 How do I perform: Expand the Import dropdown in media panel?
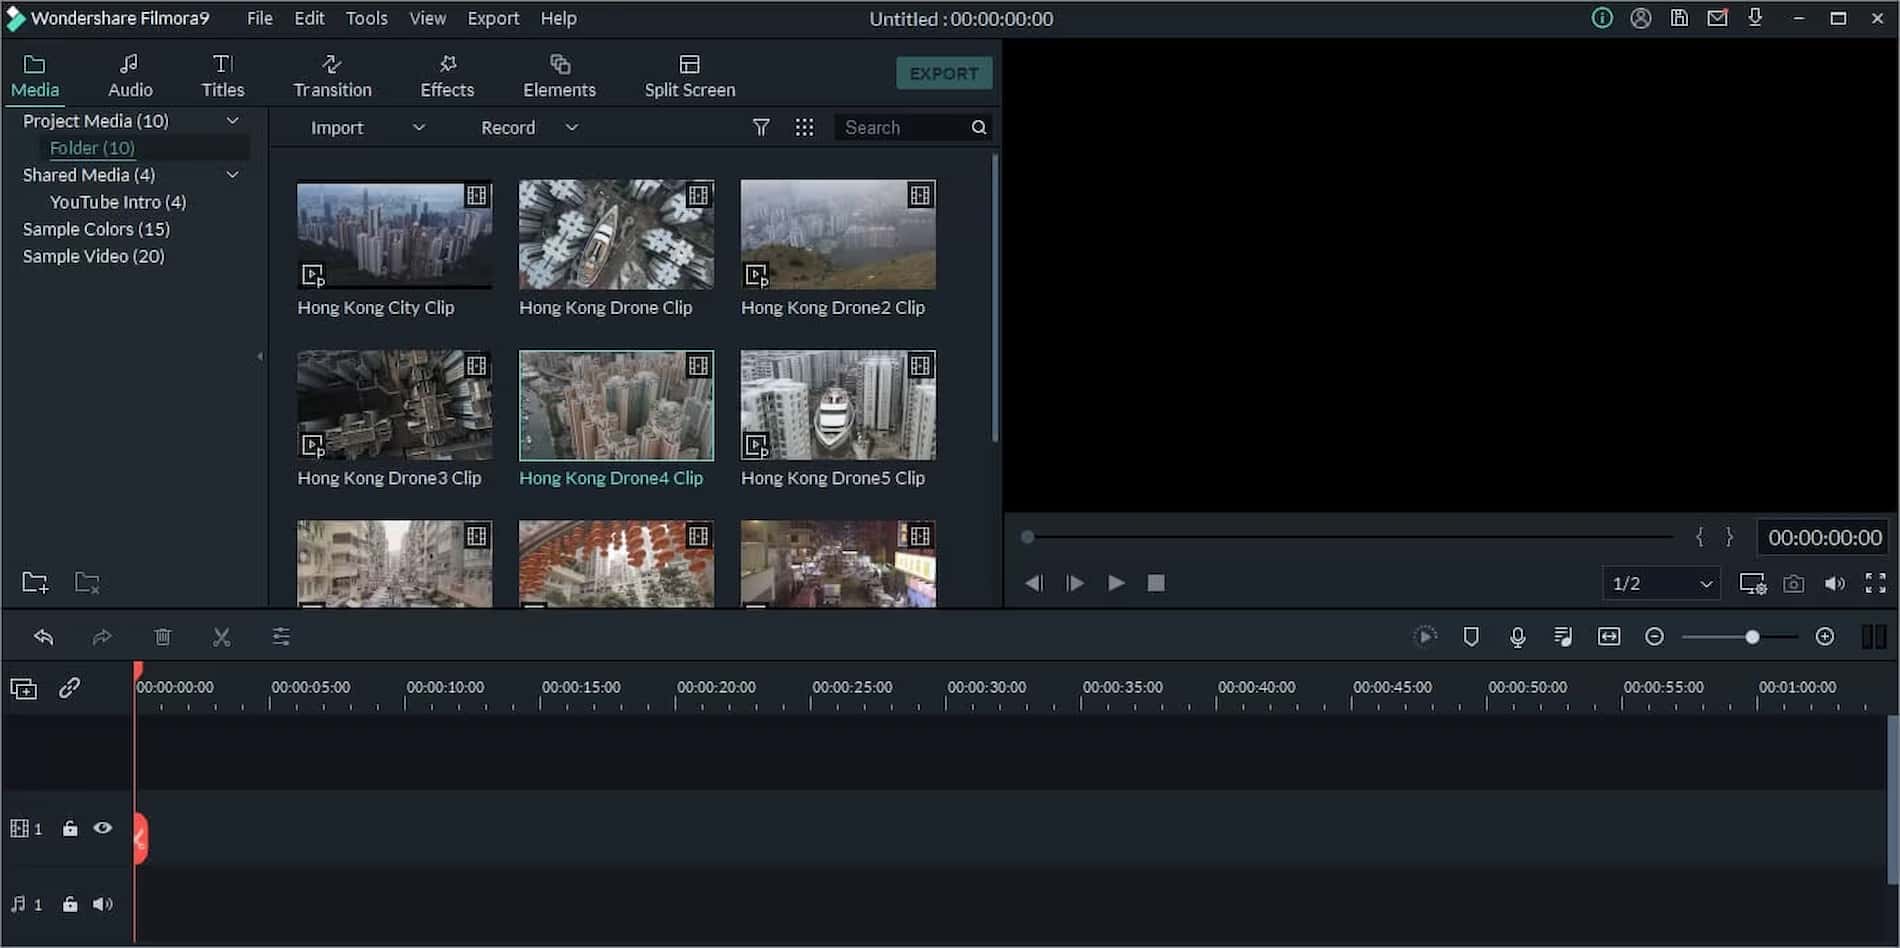point(419,127)
